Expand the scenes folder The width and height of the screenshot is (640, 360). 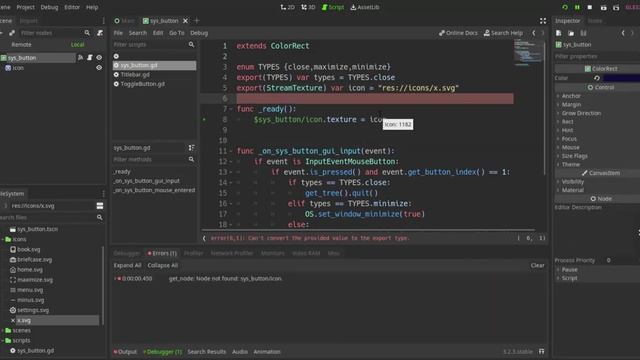coord(3,330)
